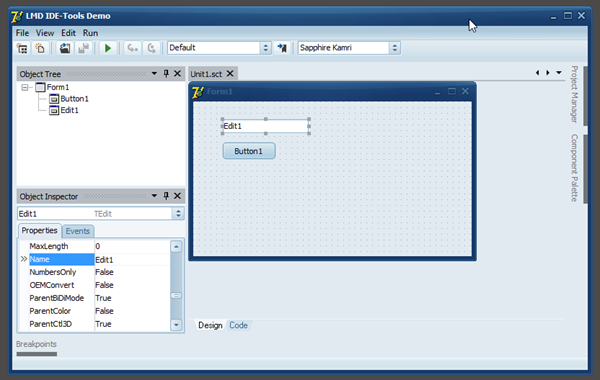Select Button1 in the Object Tree
600x380 pixels.
pos(74,99)
